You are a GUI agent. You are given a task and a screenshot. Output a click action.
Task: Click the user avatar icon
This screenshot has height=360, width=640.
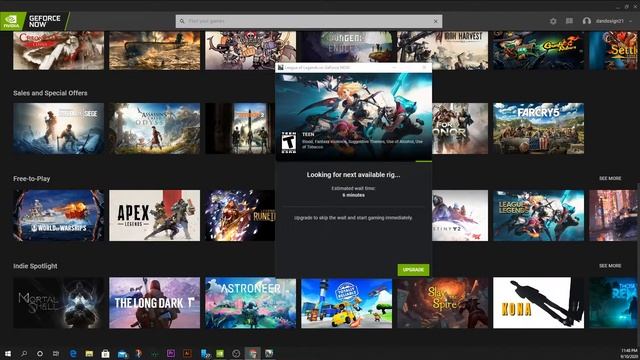point(587,21)
